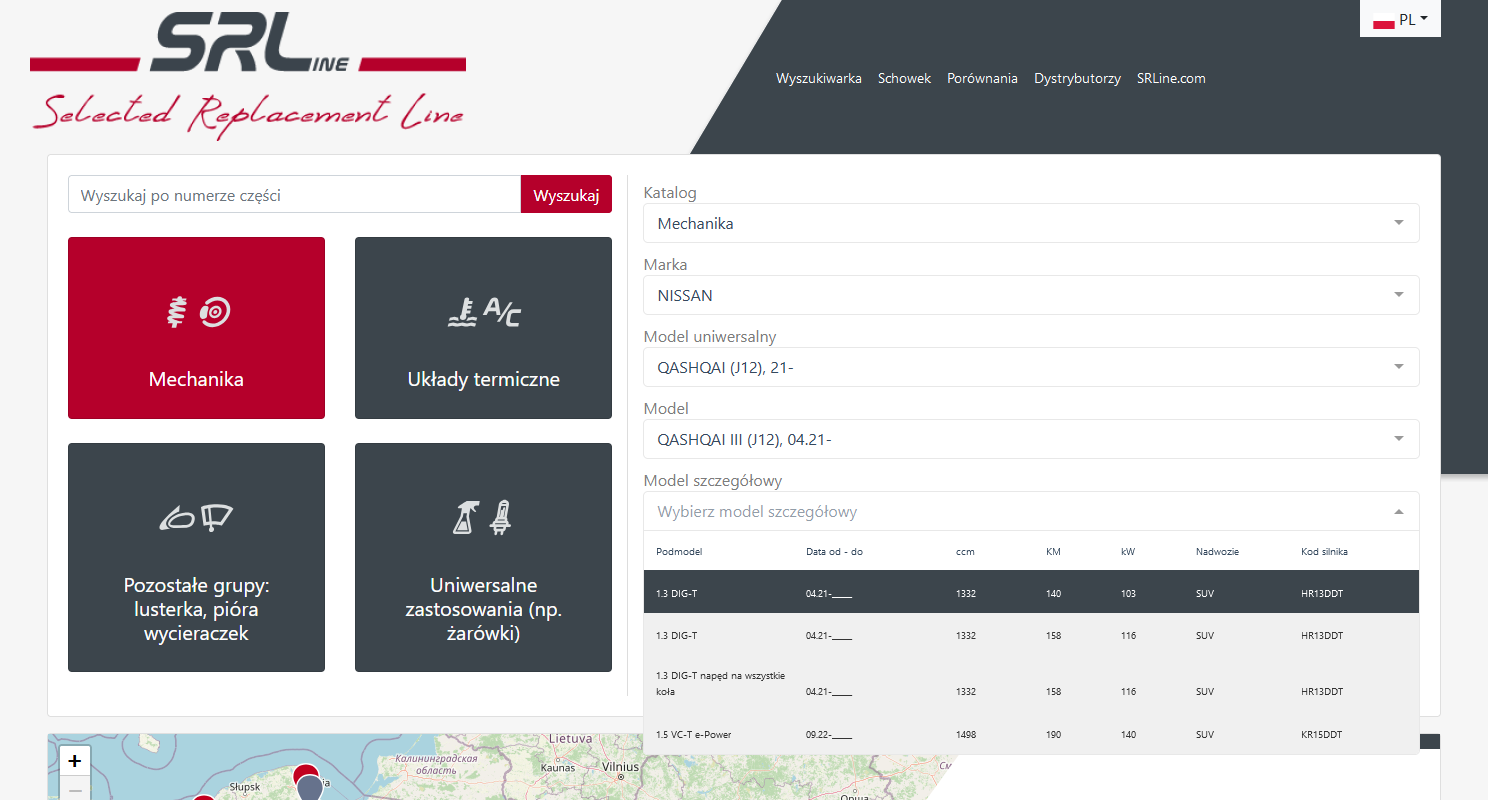The image size is (1488, 800).
Task: Click the Kod silnika column header
Action: (x=1324, y=552)
